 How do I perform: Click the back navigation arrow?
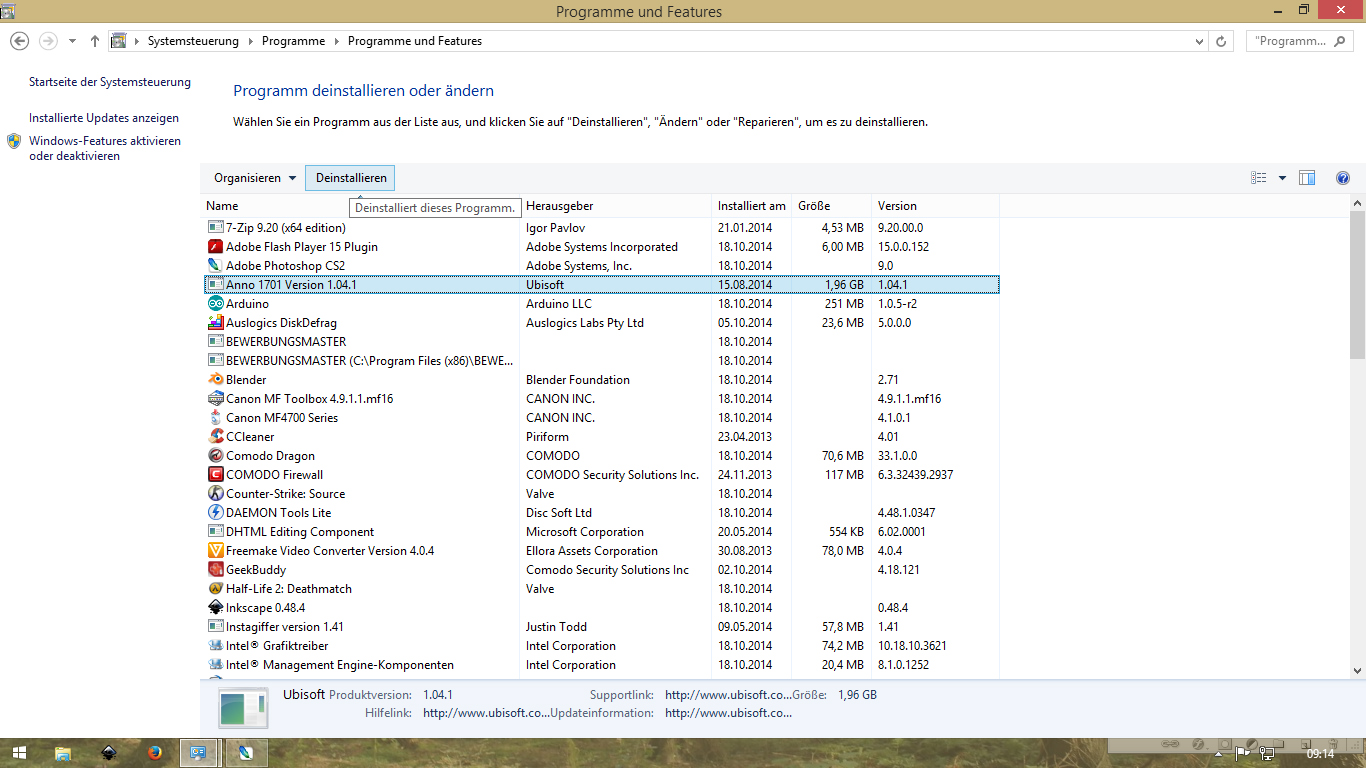click(x=19, y=41)
